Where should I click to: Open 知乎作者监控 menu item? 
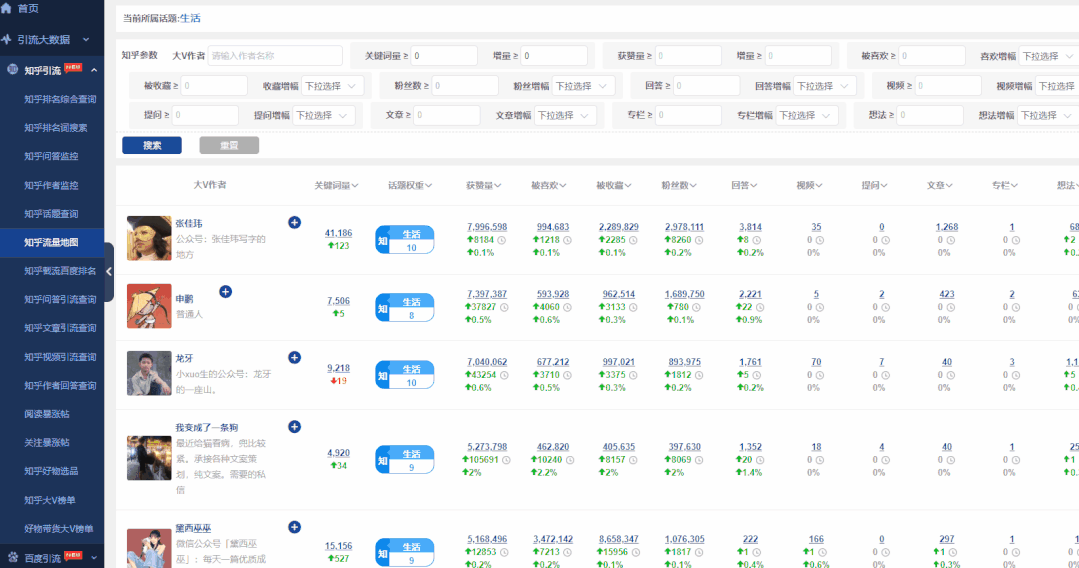click(x=51, y=185)
